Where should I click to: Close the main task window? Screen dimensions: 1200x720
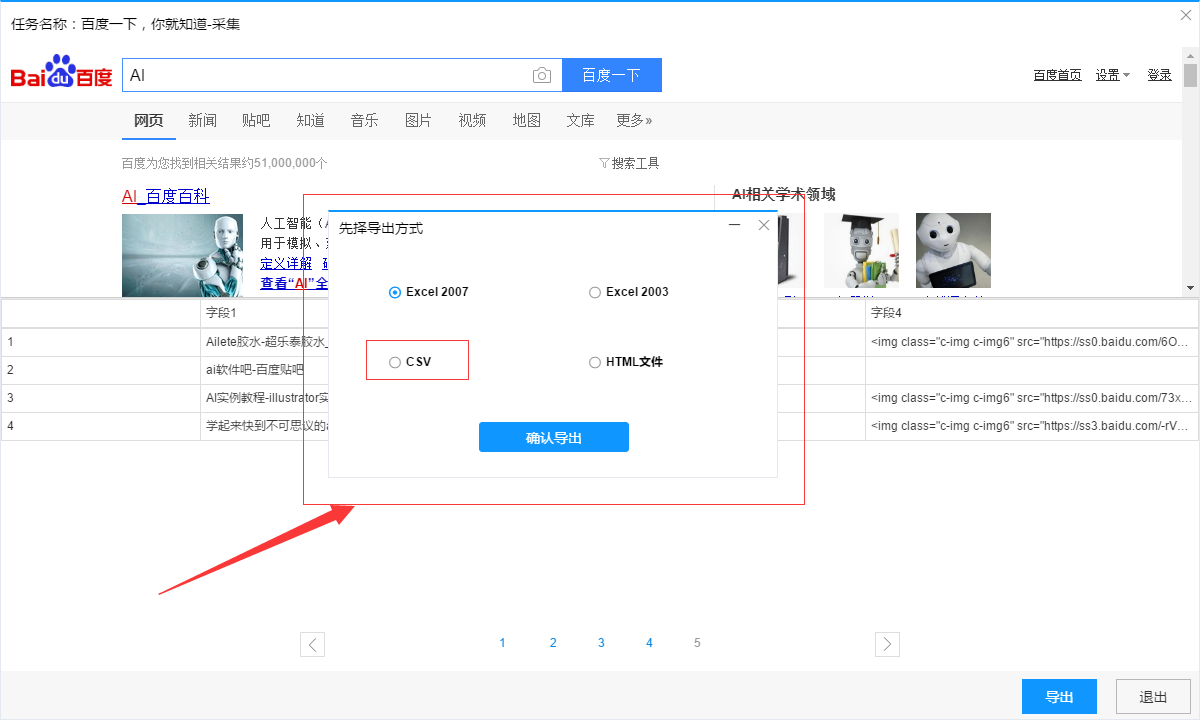pyautogui.click(x=1186, y=14)
